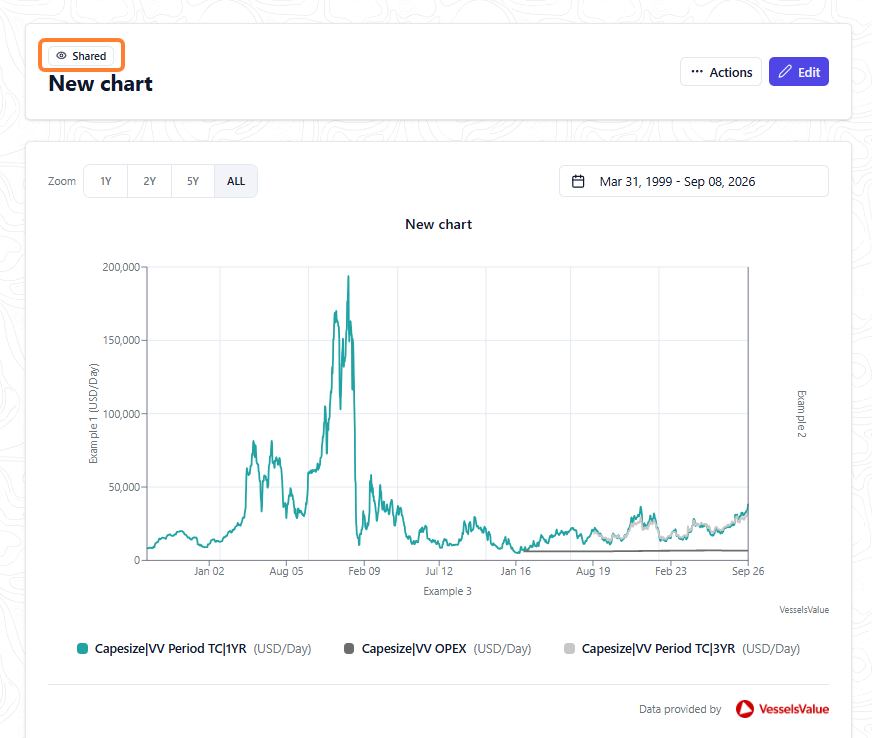The width and height of the screenshot is (872, 738).
Task: Click the "Sep 26" x-axis tick label
Action: (748, 571)
